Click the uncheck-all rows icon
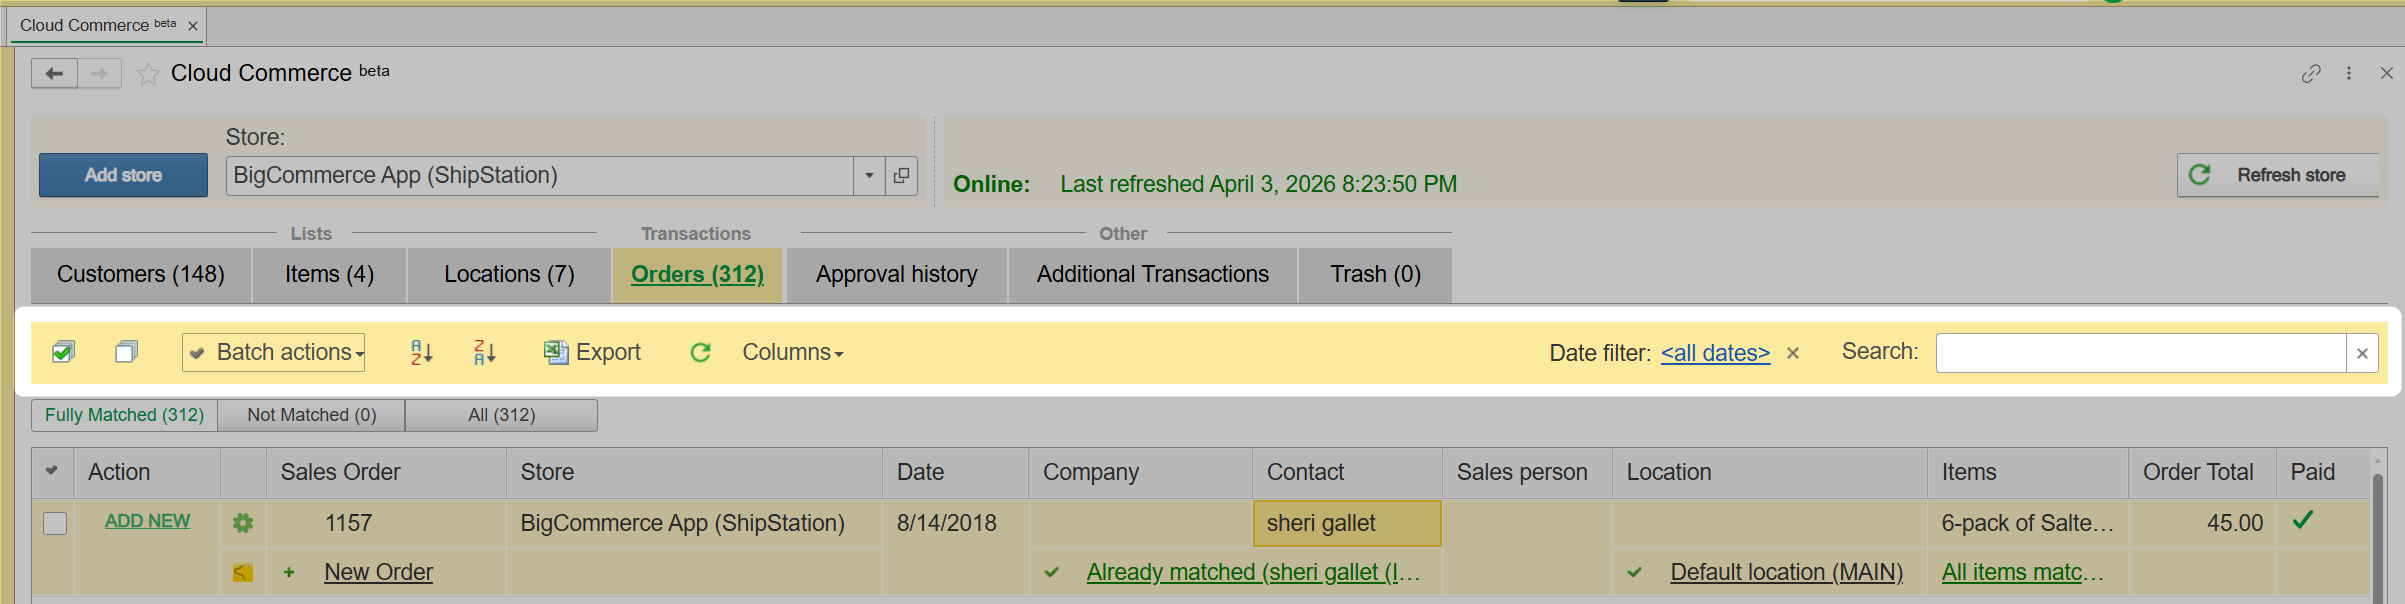 pyautogui.click(x=126, y=352)
